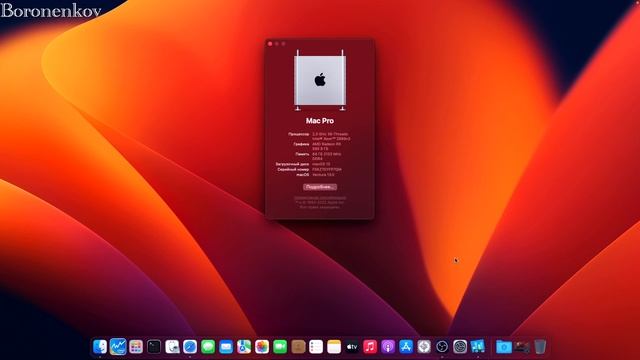This screenshot has width=640, height=360.
Task: Click the 'Графика' row label
Action: 301,144
